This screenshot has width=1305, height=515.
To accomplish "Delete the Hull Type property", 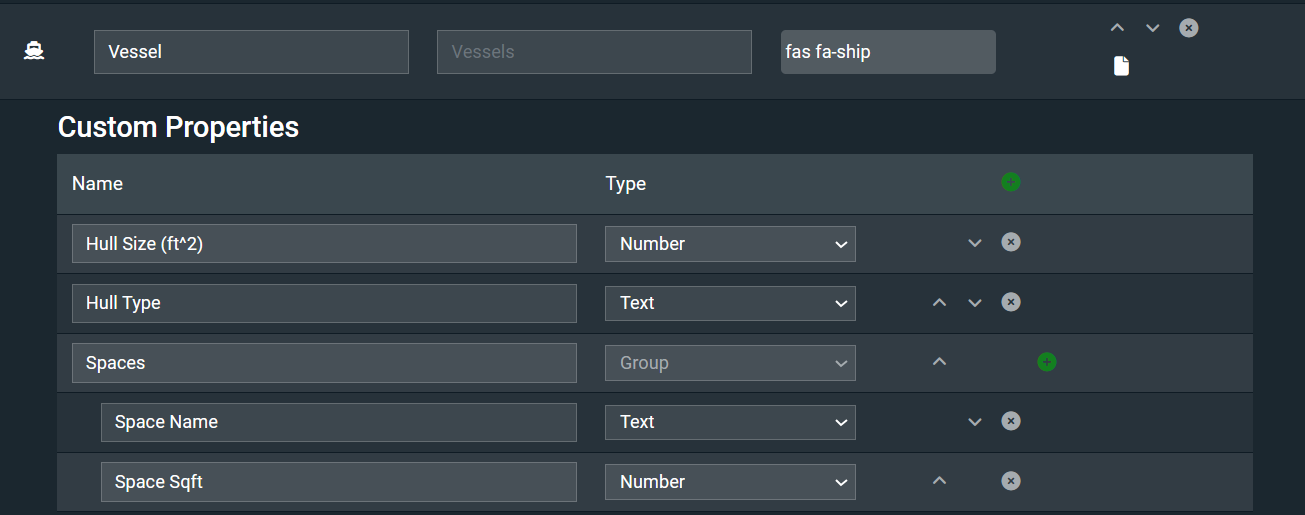I will point(1011,302).
